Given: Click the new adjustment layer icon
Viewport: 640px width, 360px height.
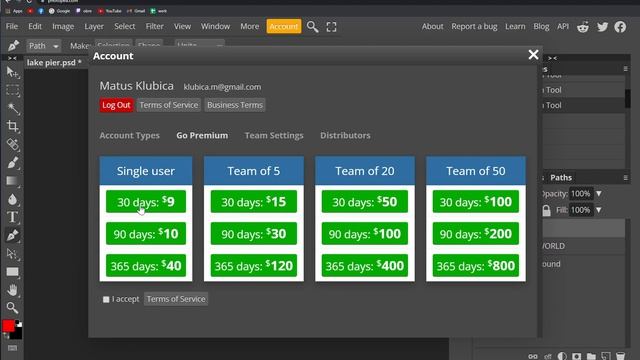Looking at the screenshot, I should pos(562,356).
